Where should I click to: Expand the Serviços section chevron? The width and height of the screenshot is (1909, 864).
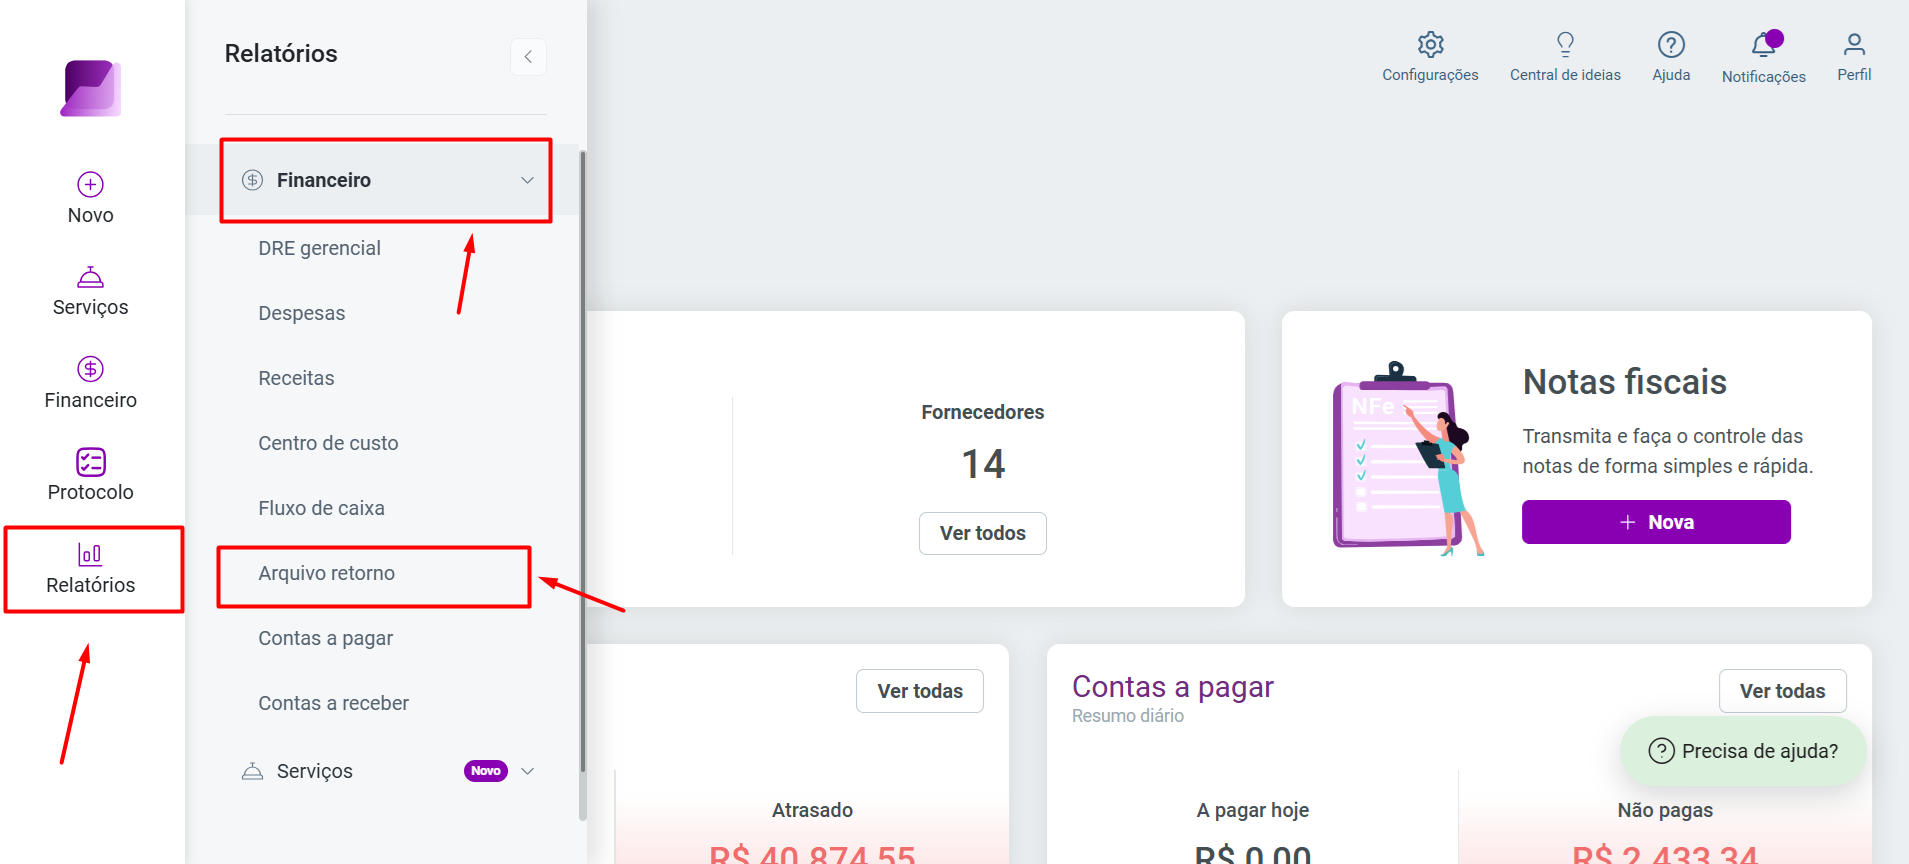528,771
